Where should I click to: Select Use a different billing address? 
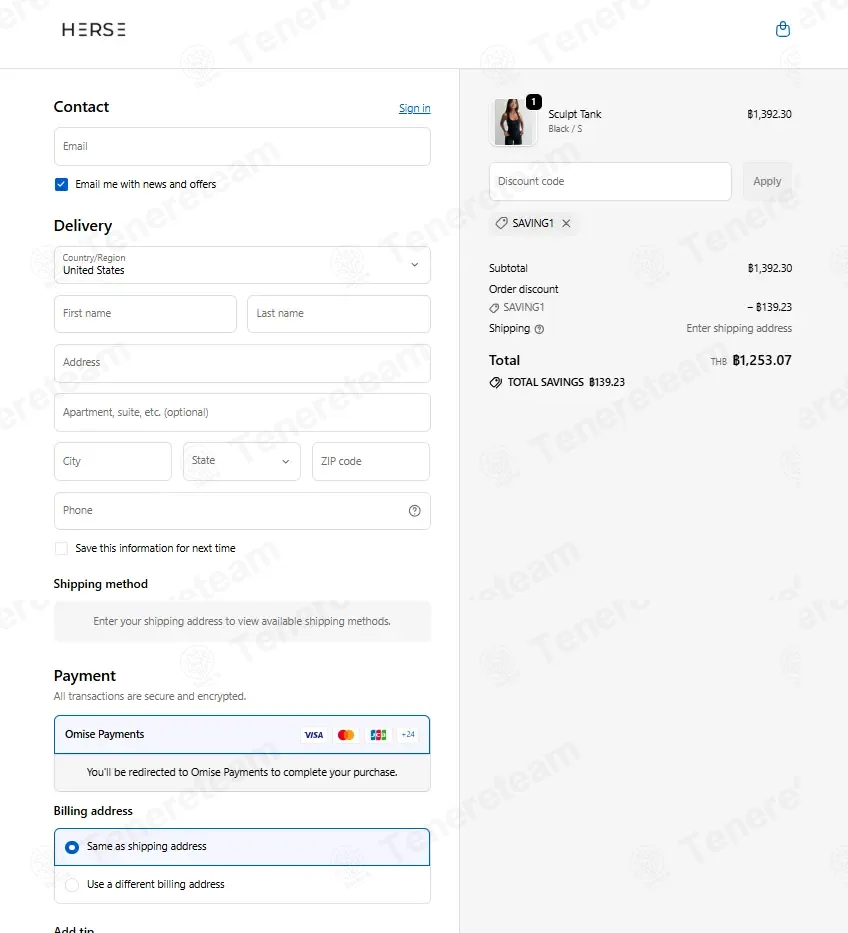(72, 885)
